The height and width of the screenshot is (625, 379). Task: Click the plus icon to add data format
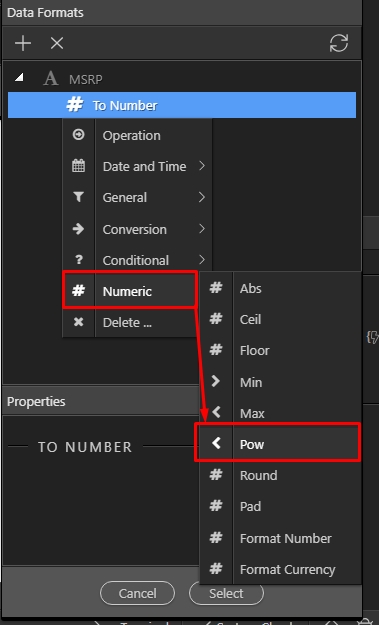pyautogui.click(x=23, y=43)
